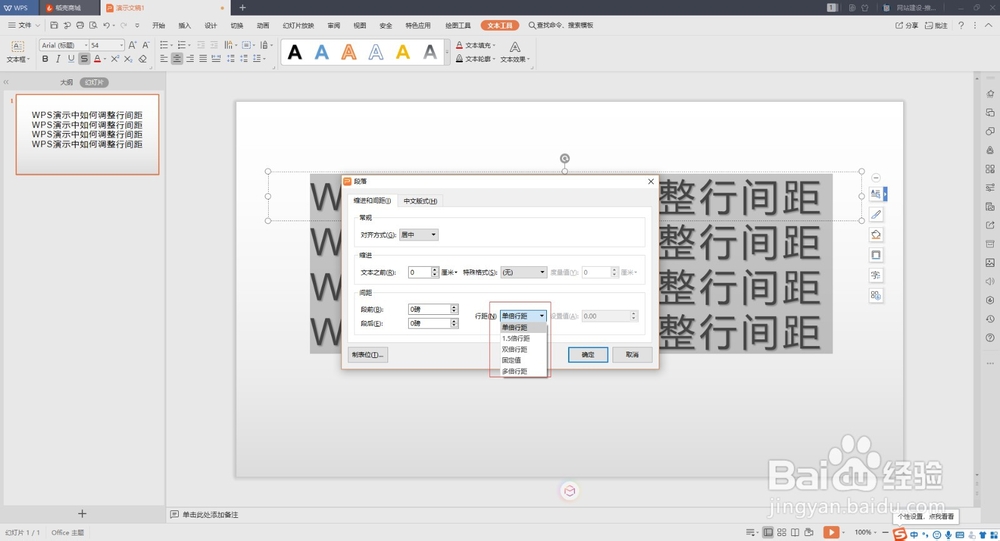
Task: Open the 文件 file menu
Action: [24, 26]
